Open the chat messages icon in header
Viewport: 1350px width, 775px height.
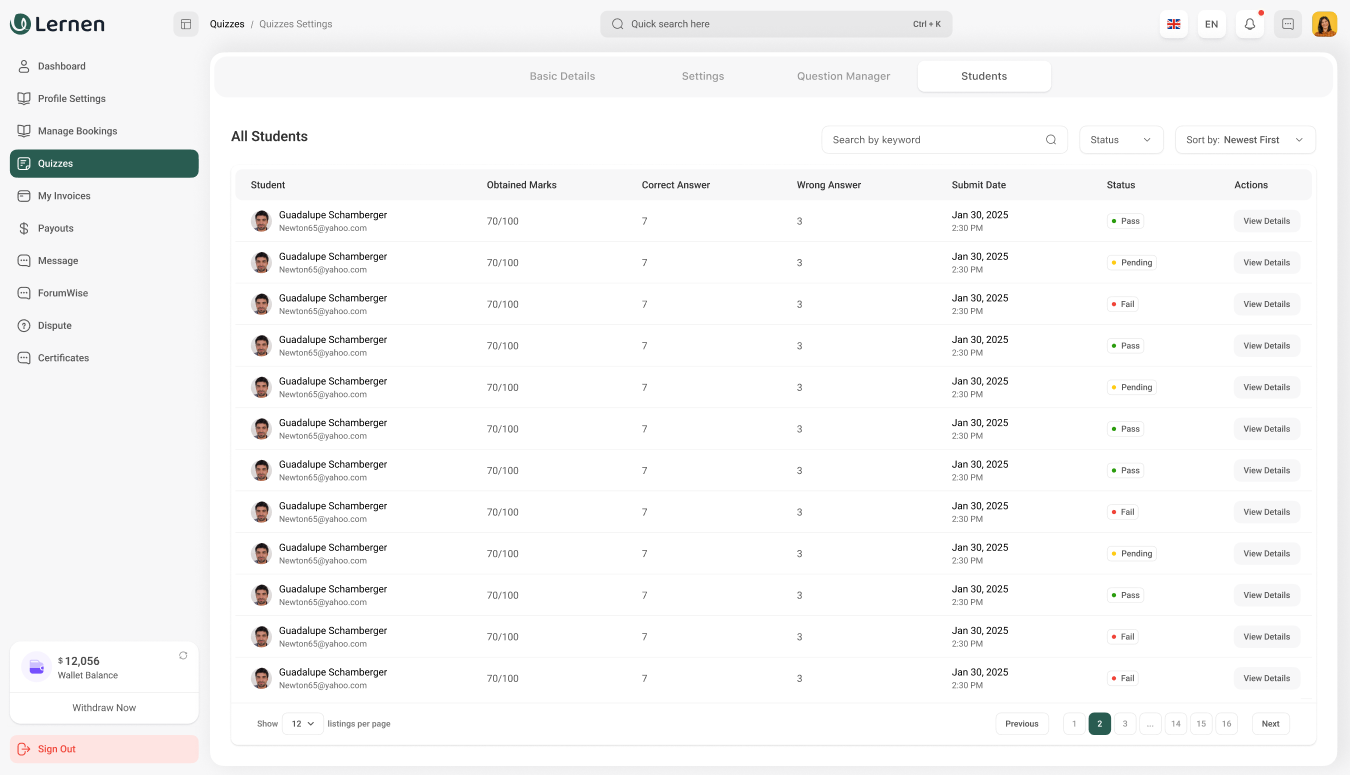[1287, 24]
